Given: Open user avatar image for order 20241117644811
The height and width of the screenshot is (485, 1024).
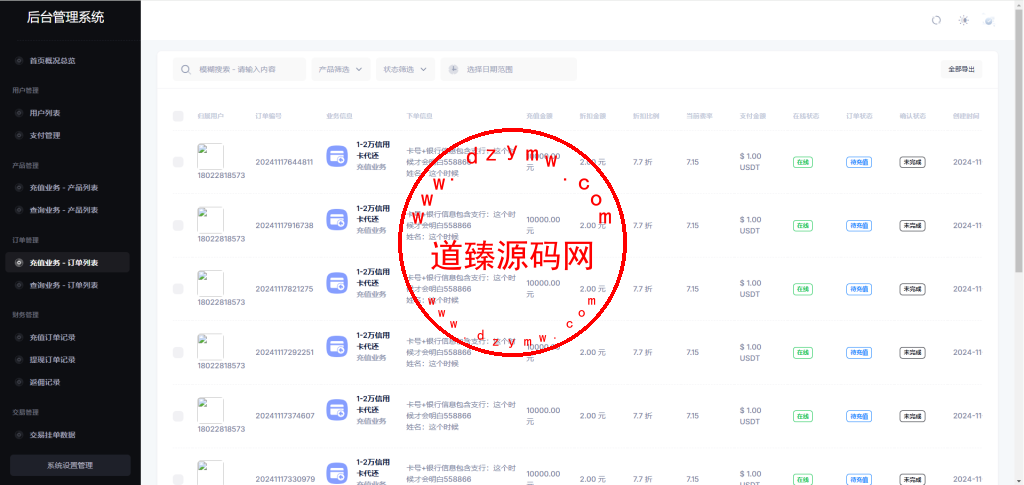Looking at the screenshot, I should click(210, 157).
